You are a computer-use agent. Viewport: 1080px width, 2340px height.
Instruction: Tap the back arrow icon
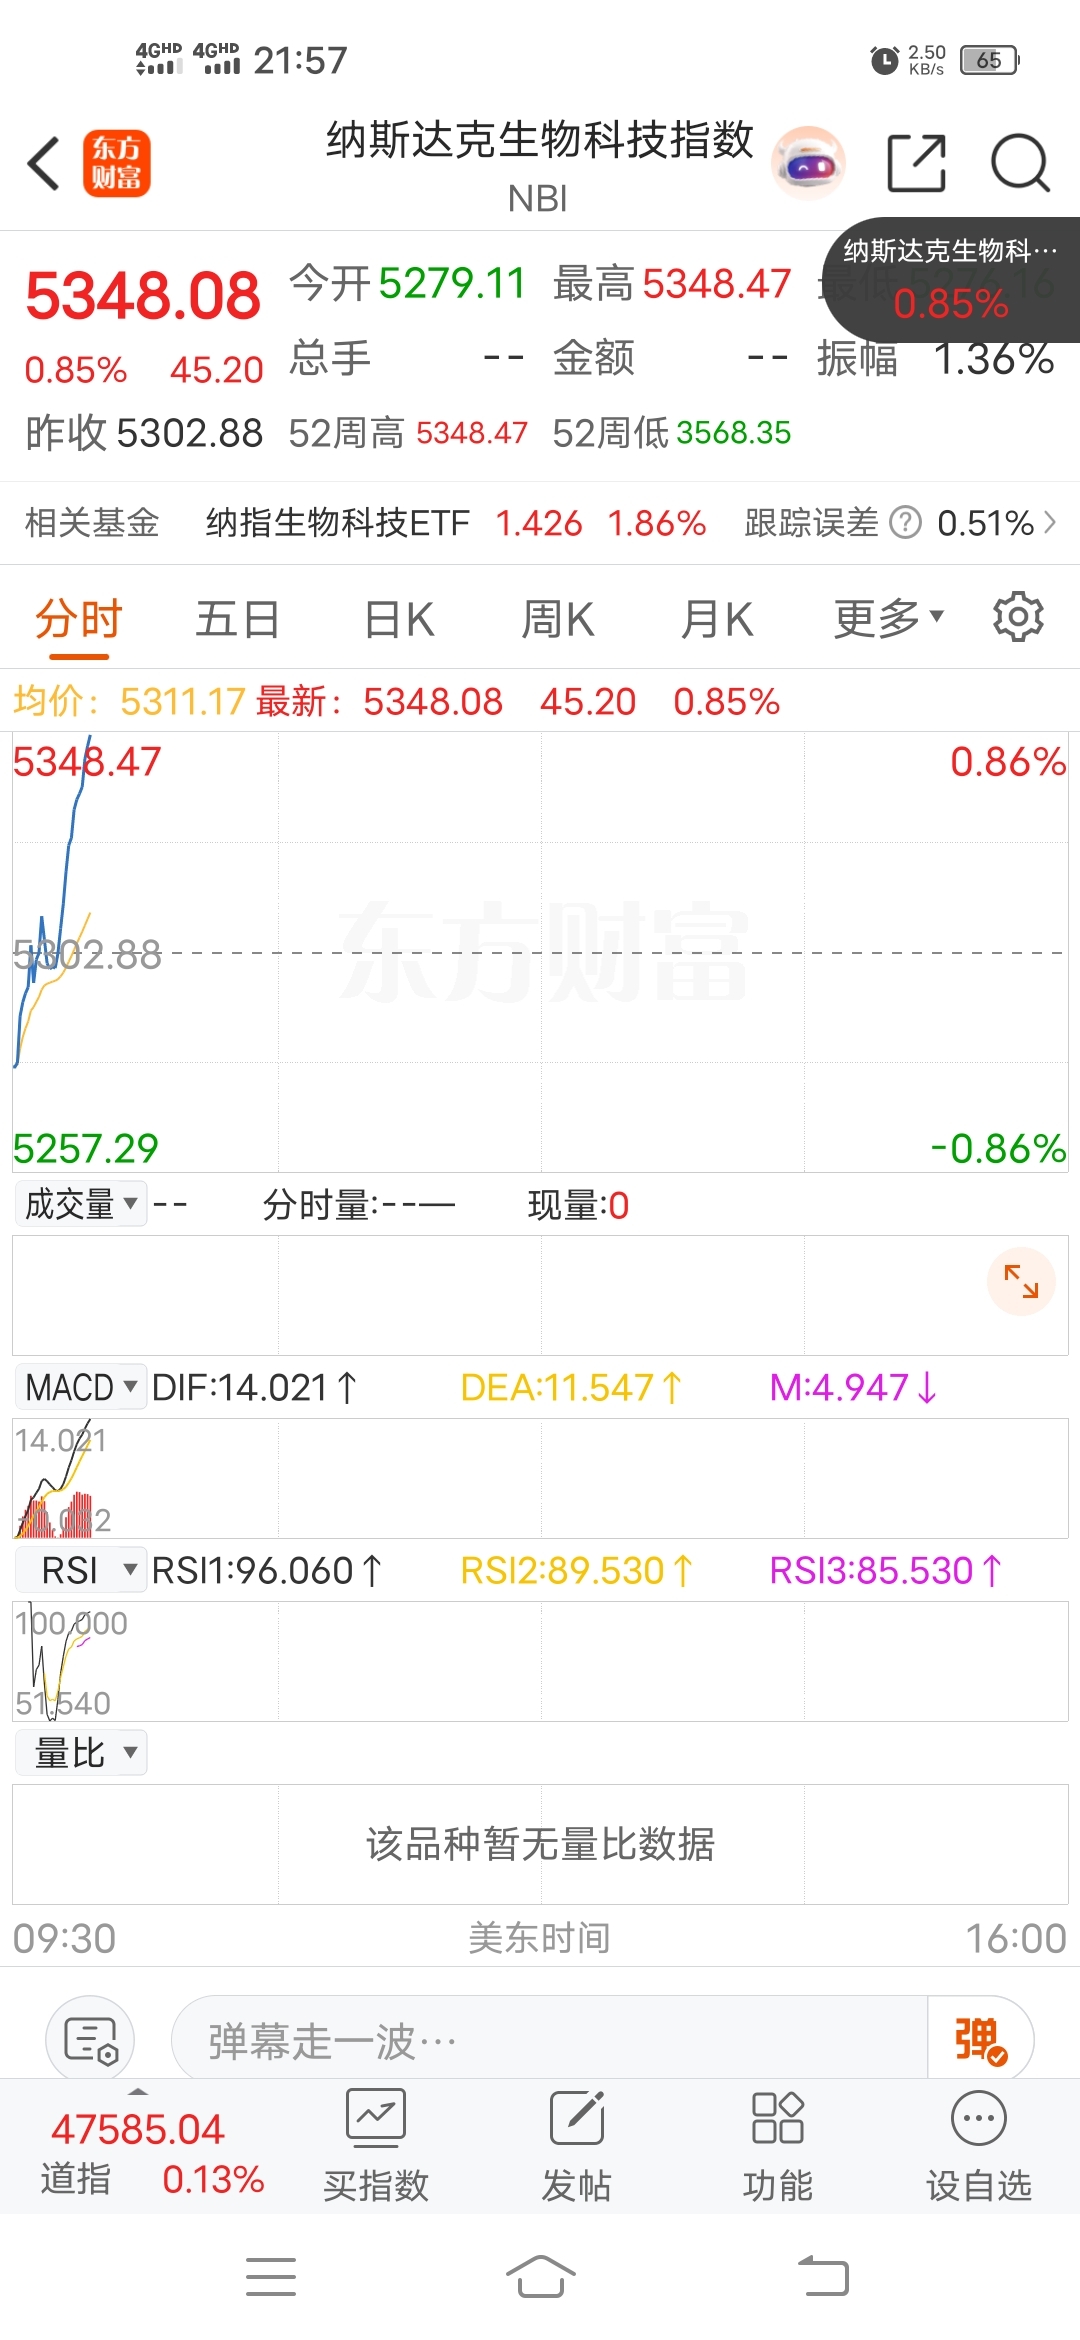(x=44, y=163)
